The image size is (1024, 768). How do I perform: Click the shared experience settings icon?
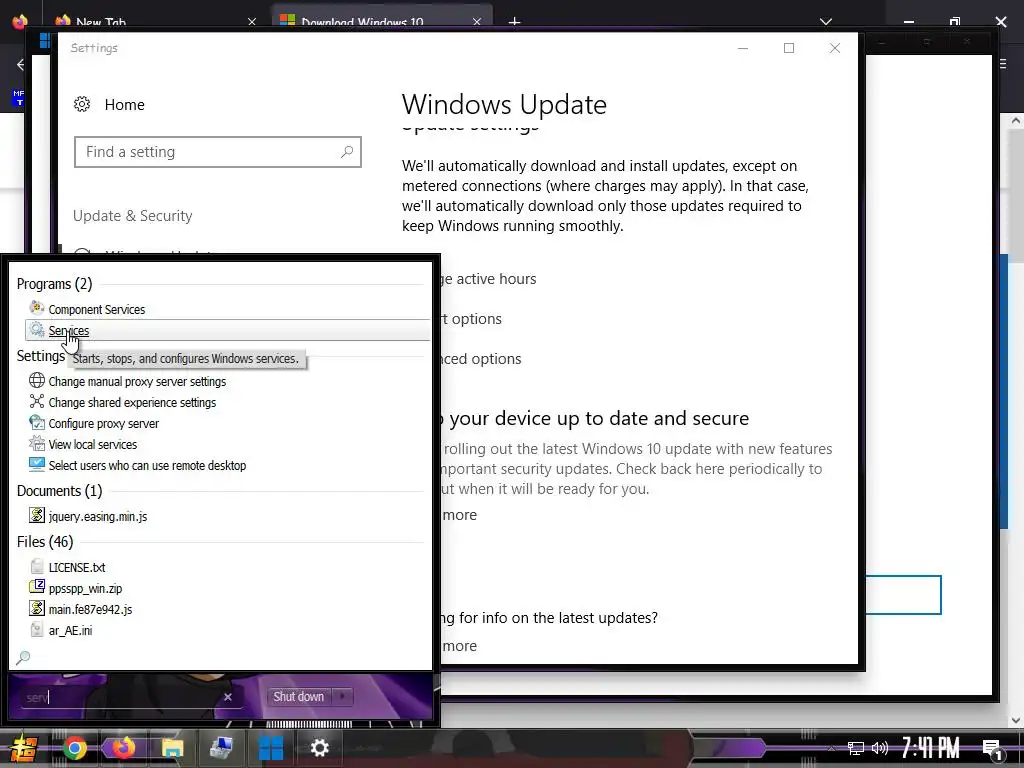[37, 401]
